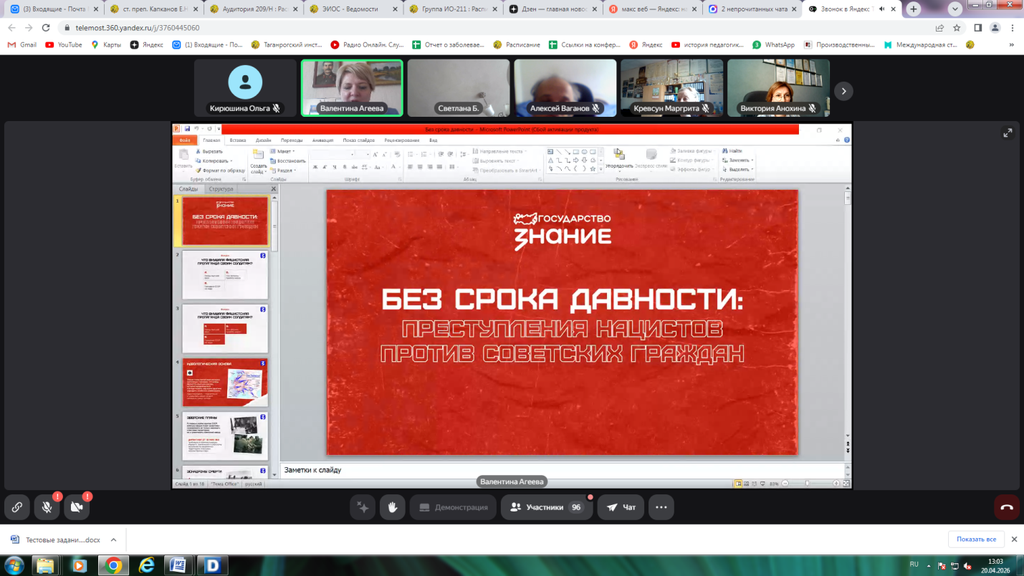
Task: Expand Chrome tab search dropdown
Action: [954, 9]
